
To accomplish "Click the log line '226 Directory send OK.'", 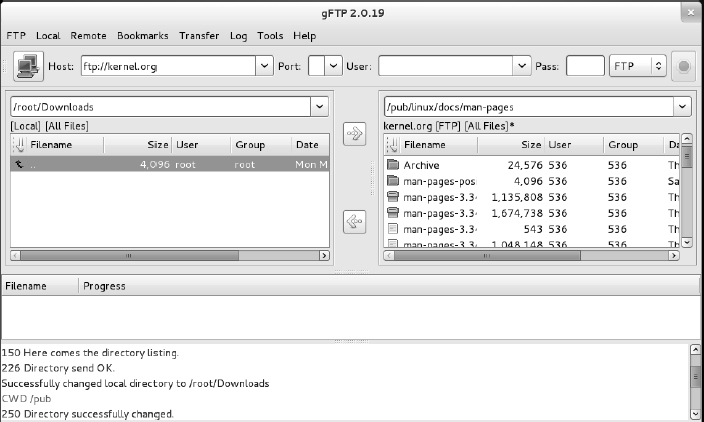I will click(x=58, y=368).
